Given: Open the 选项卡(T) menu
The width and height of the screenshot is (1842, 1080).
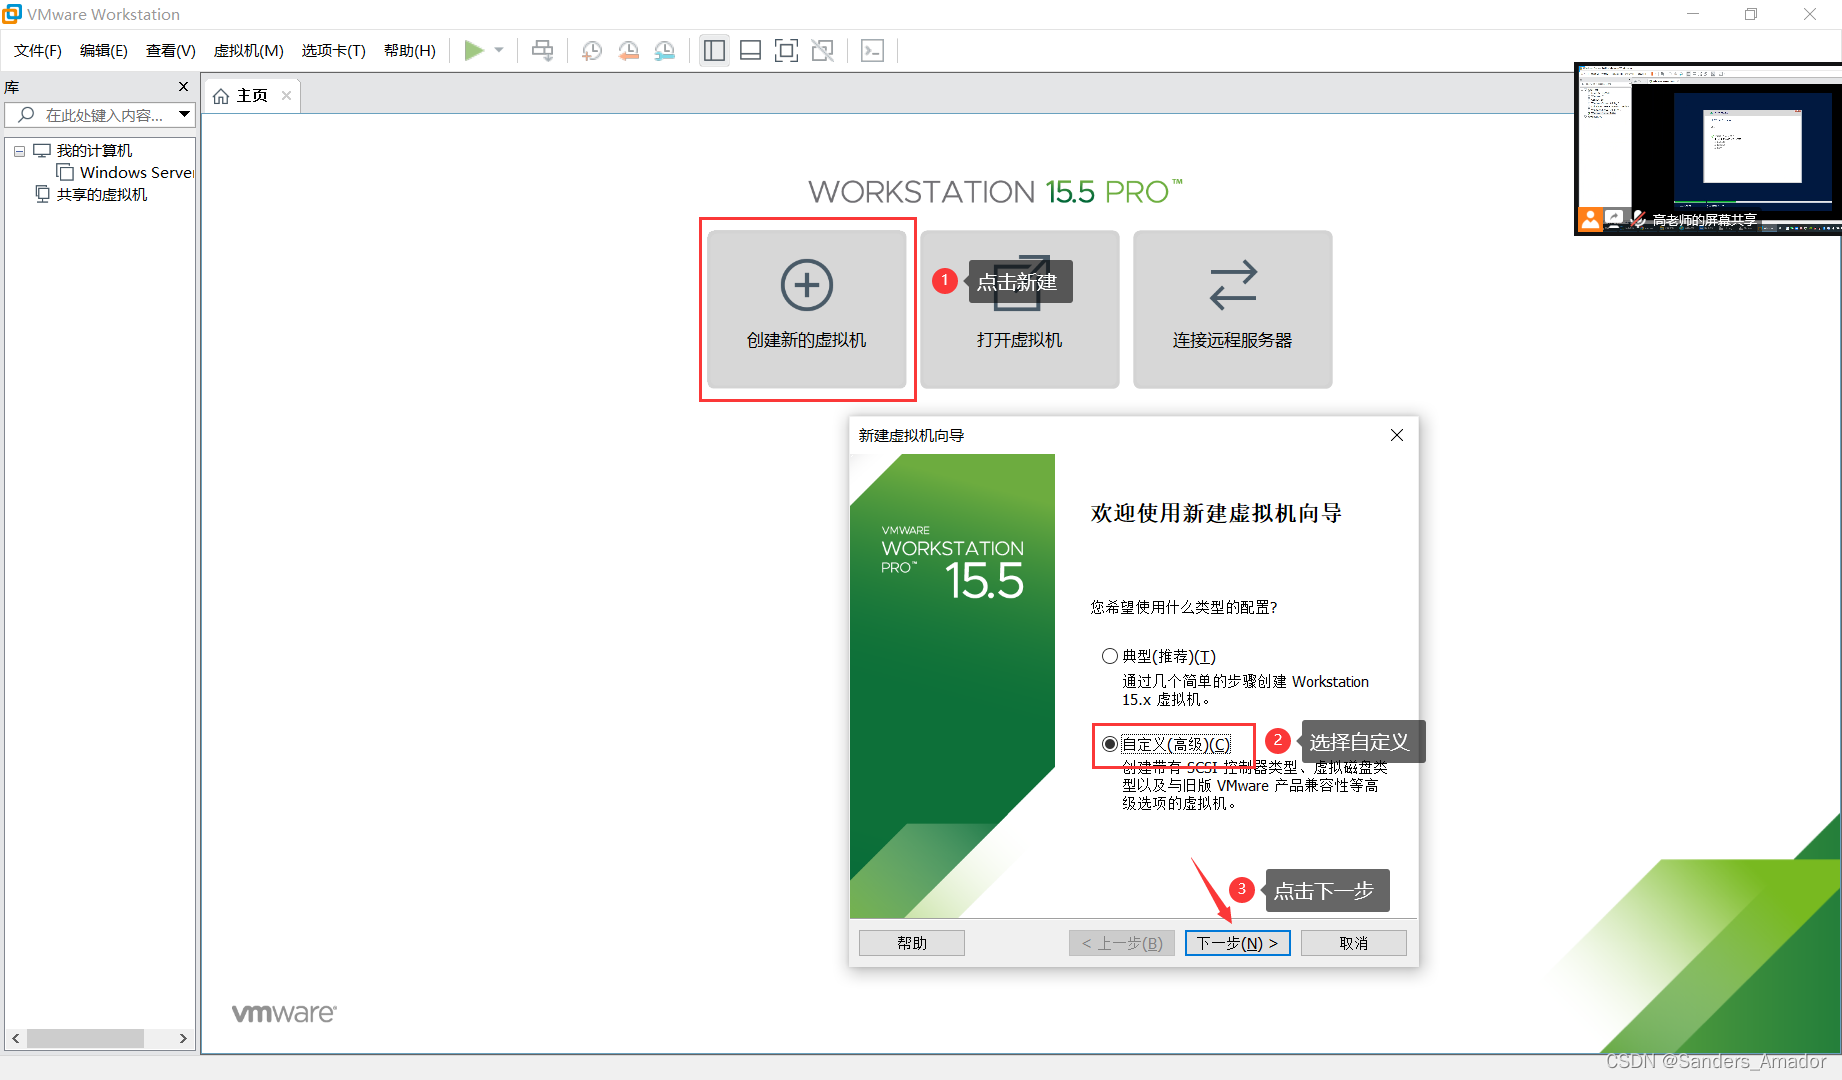Looking at the screenshot, I should 334,50.
